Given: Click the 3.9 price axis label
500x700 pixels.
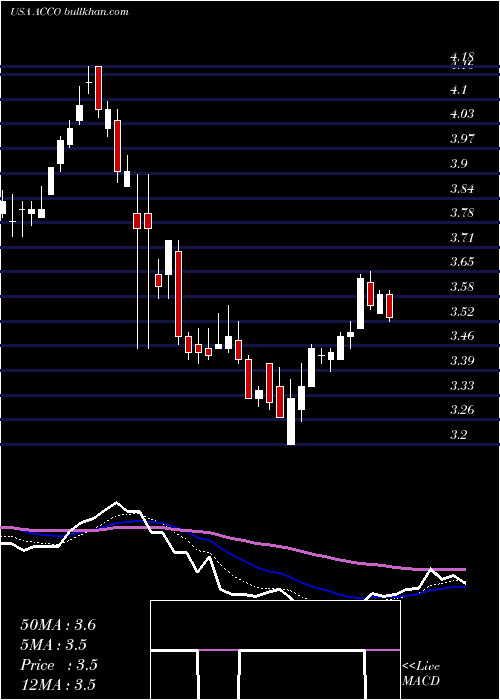Looking at the screenshot, I should 459,163.
